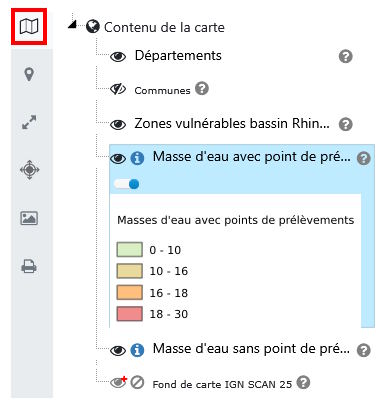This screenshot has width=383, height=402.
Task: Open the image export tool icon
Action: pyautogui.click(x=29, y=218)
